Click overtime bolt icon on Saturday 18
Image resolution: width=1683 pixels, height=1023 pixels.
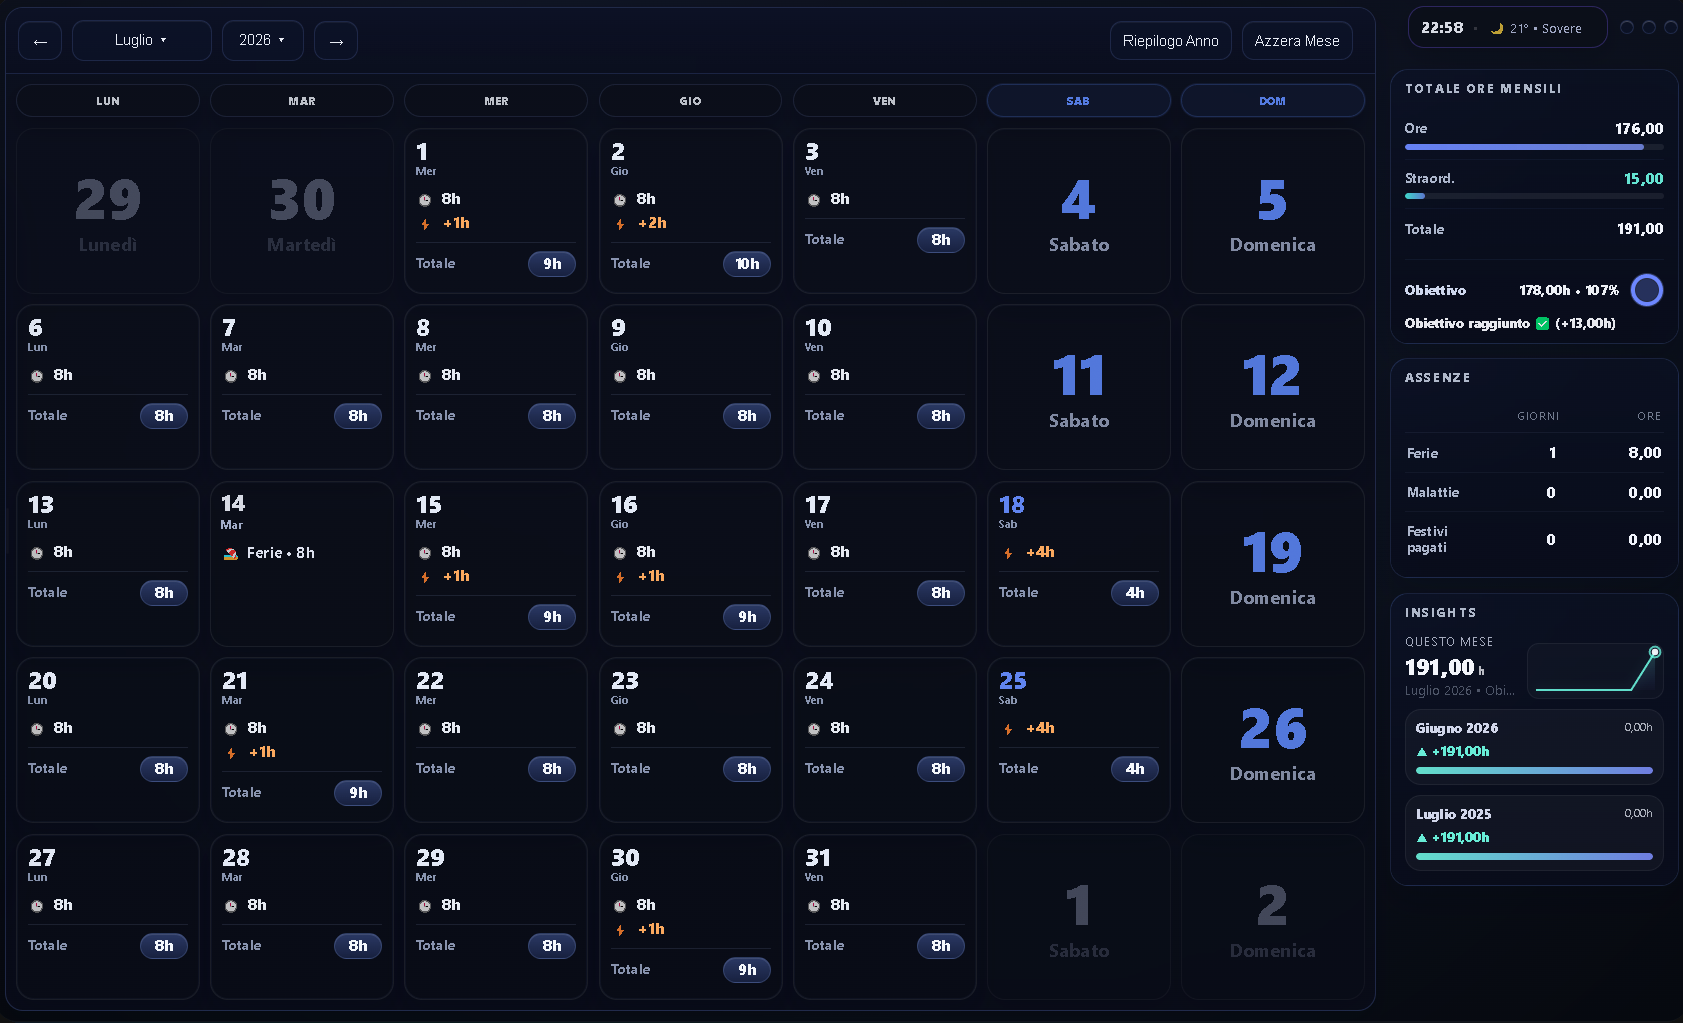click(1008, 553)
